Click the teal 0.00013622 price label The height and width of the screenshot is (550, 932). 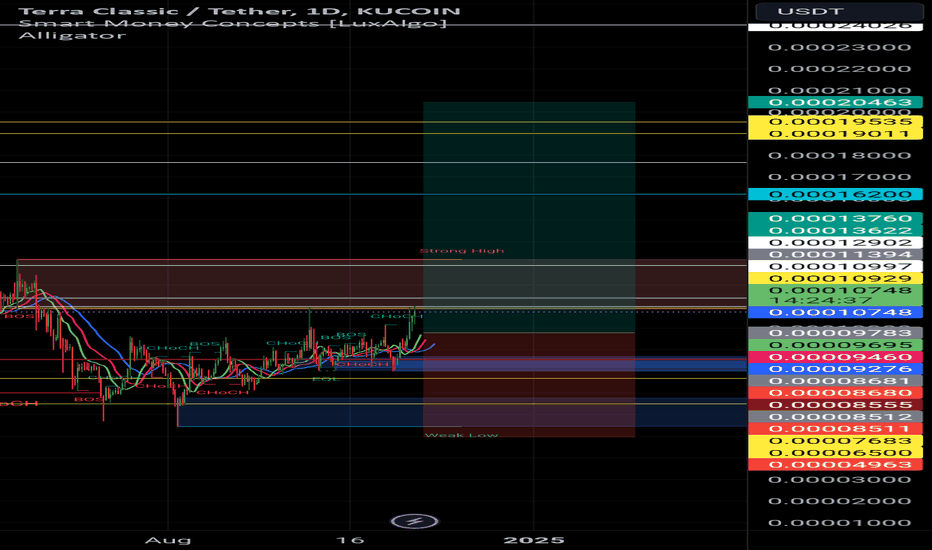(836, 230)
